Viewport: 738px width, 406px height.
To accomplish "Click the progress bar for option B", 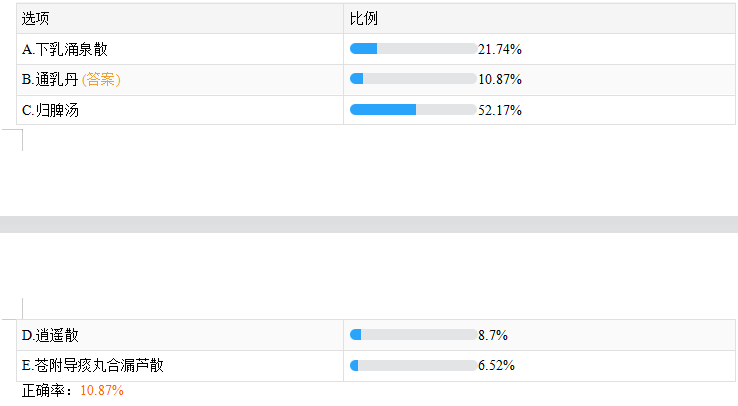I will 413,79.
